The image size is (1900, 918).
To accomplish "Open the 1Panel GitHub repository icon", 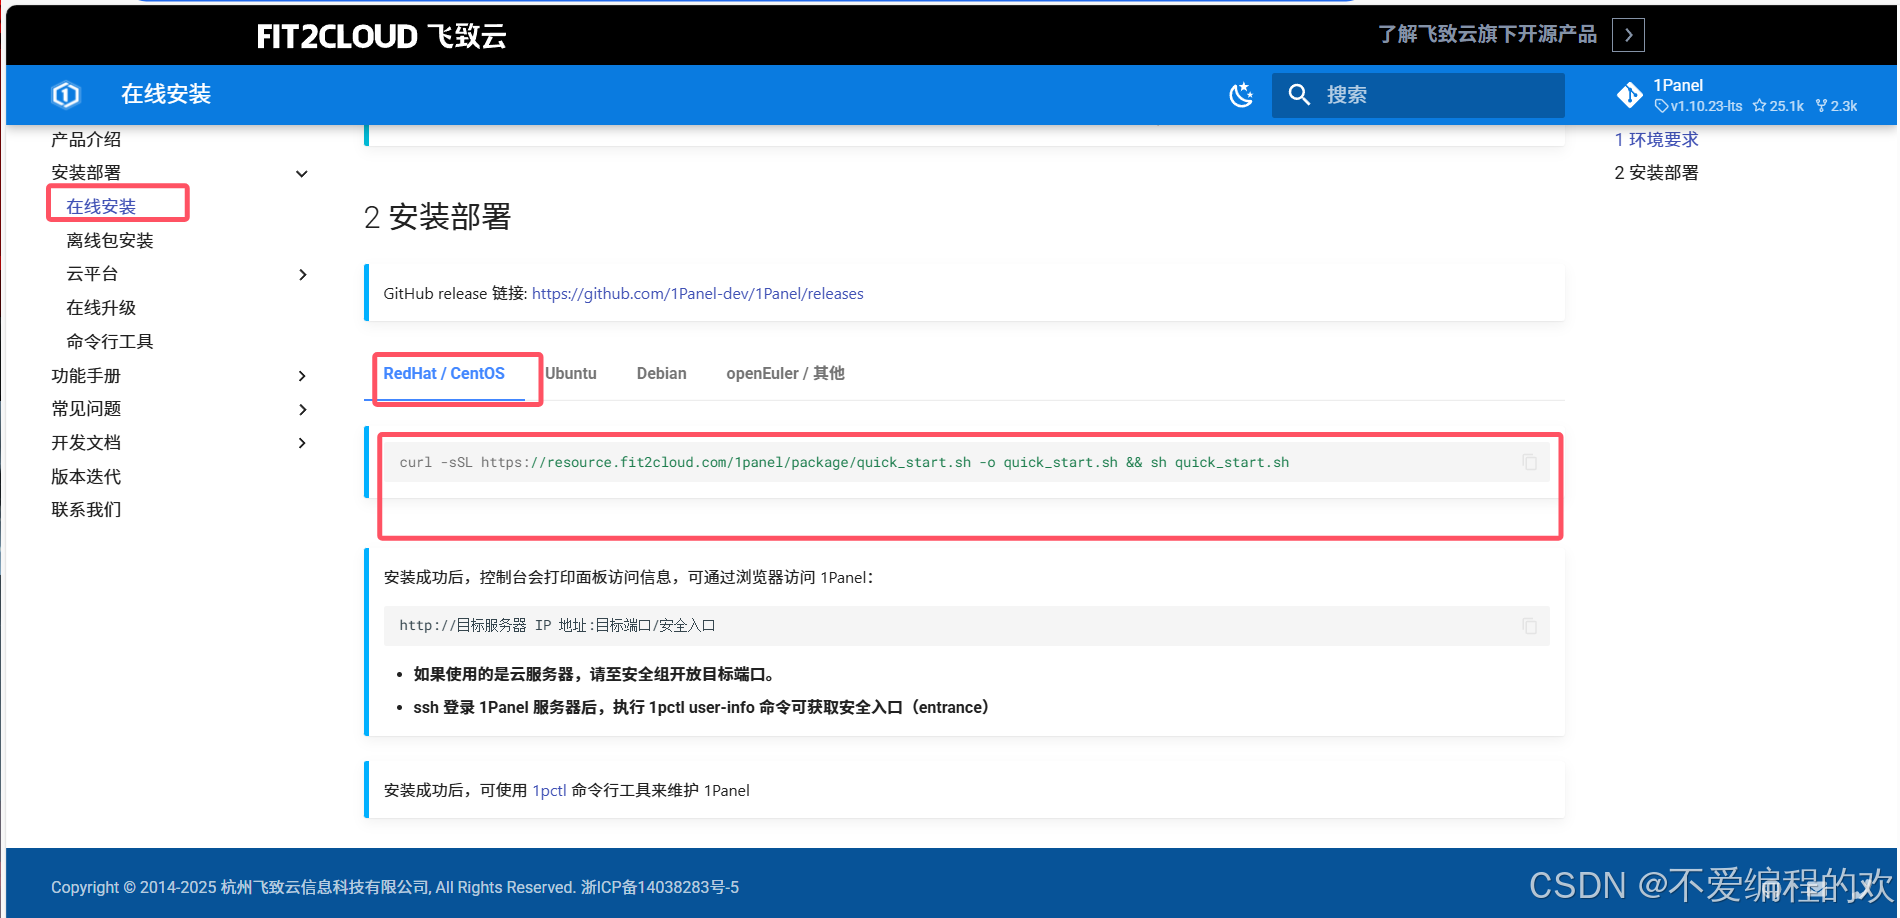I will 1630,95.
